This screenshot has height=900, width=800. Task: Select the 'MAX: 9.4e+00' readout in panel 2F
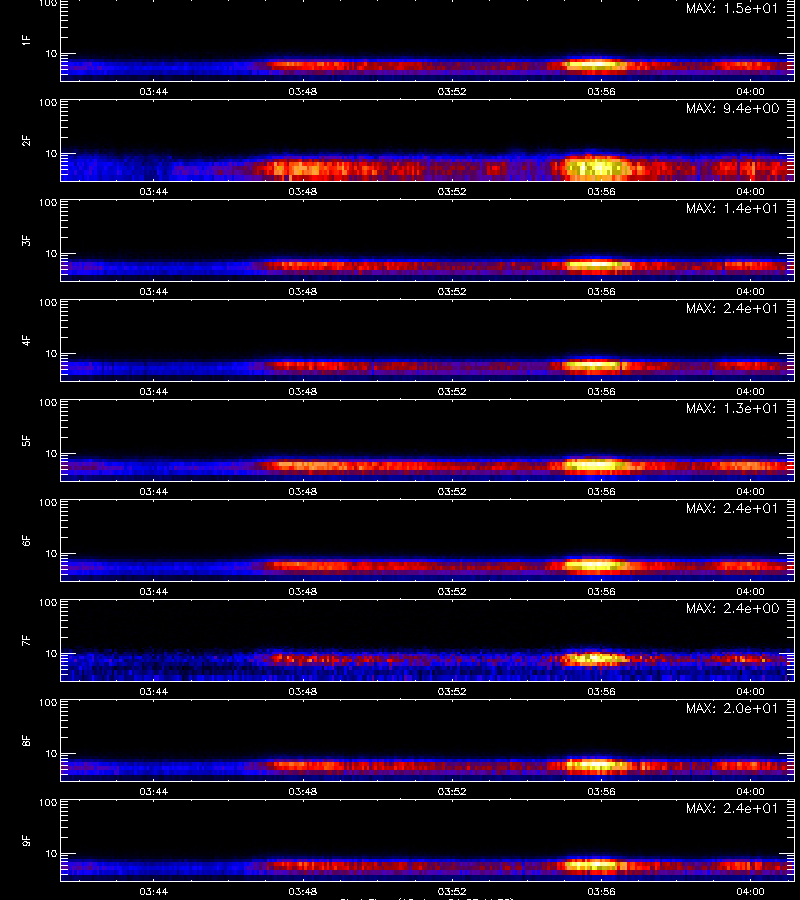tap(732, 108)
